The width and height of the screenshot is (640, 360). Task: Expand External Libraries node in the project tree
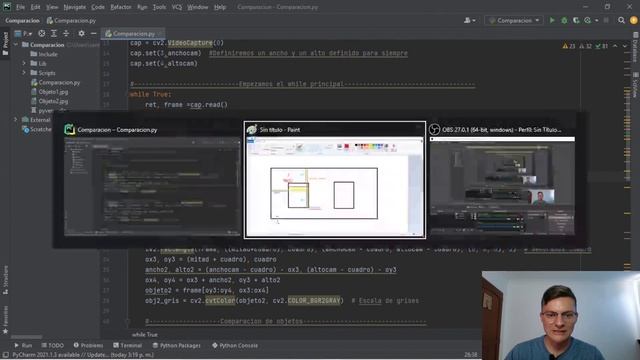[16, 120]
